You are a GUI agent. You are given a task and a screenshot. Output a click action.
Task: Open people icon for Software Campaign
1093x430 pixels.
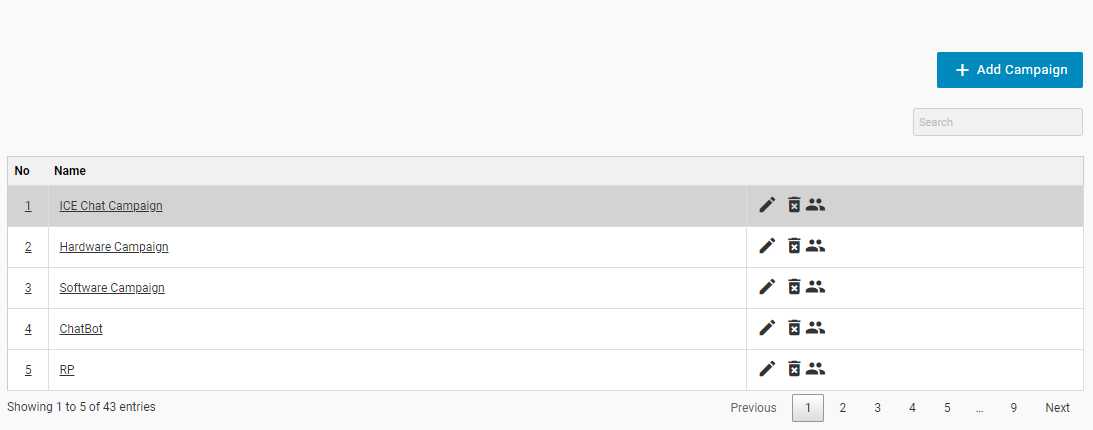point(816,287)
